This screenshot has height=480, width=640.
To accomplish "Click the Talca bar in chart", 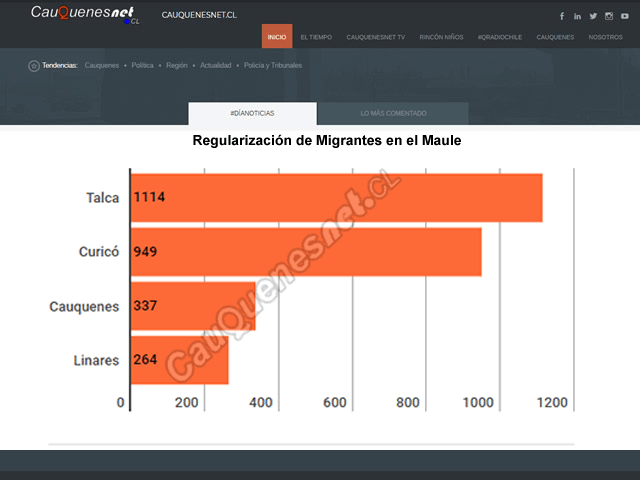I will point(337,198).
